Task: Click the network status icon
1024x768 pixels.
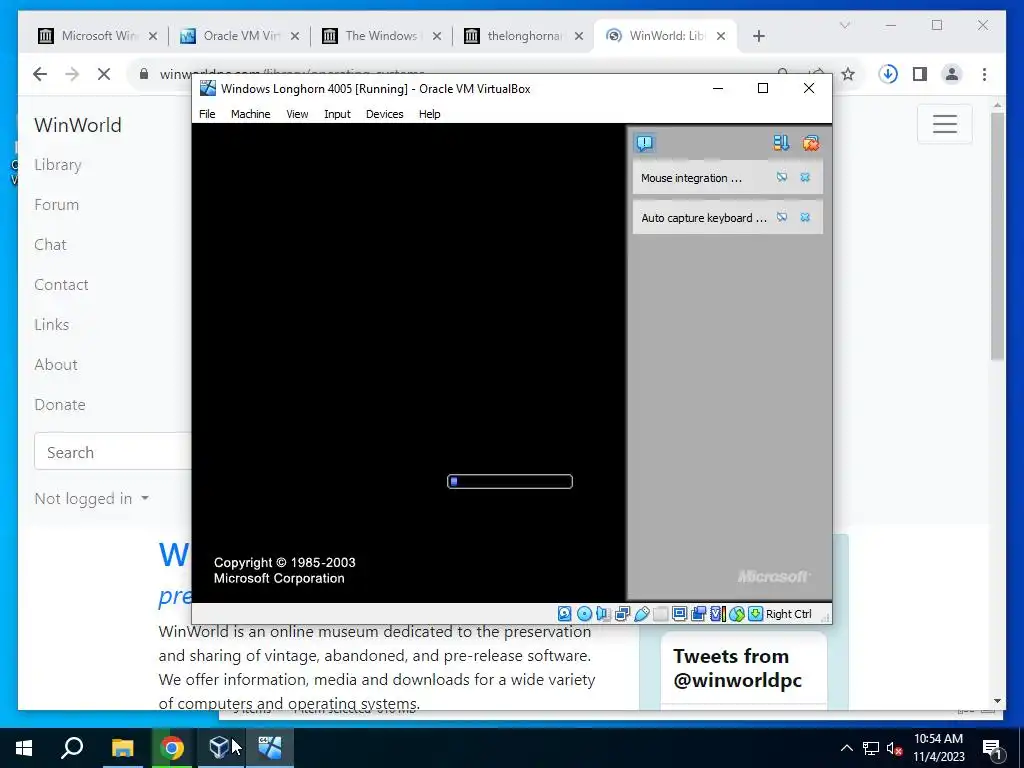Action: coord(622,614)
